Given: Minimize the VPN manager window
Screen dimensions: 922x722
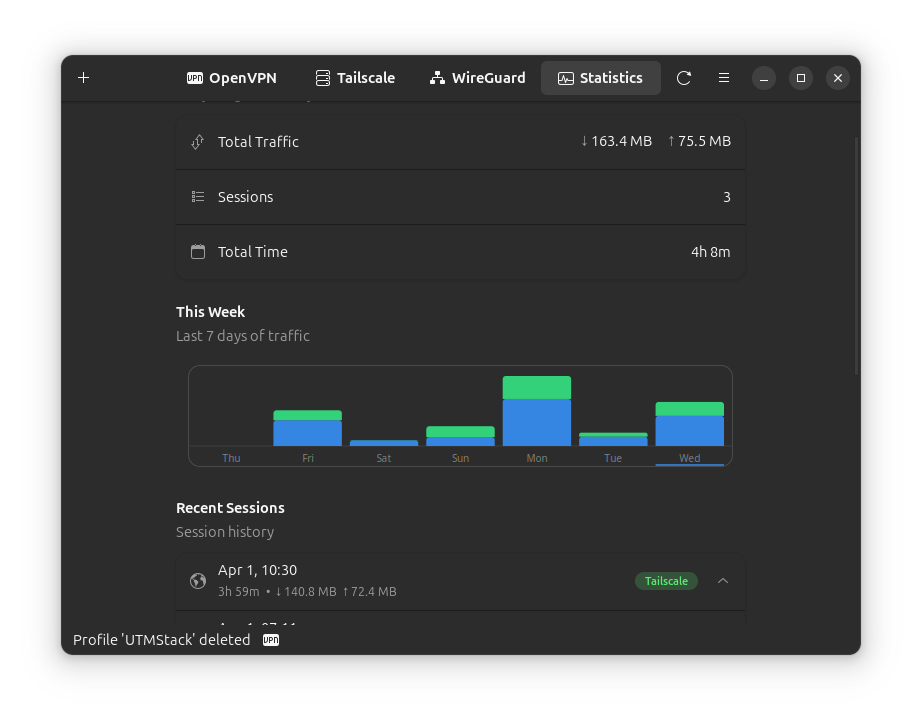Looking at the screenshot, I should [764, 78].
